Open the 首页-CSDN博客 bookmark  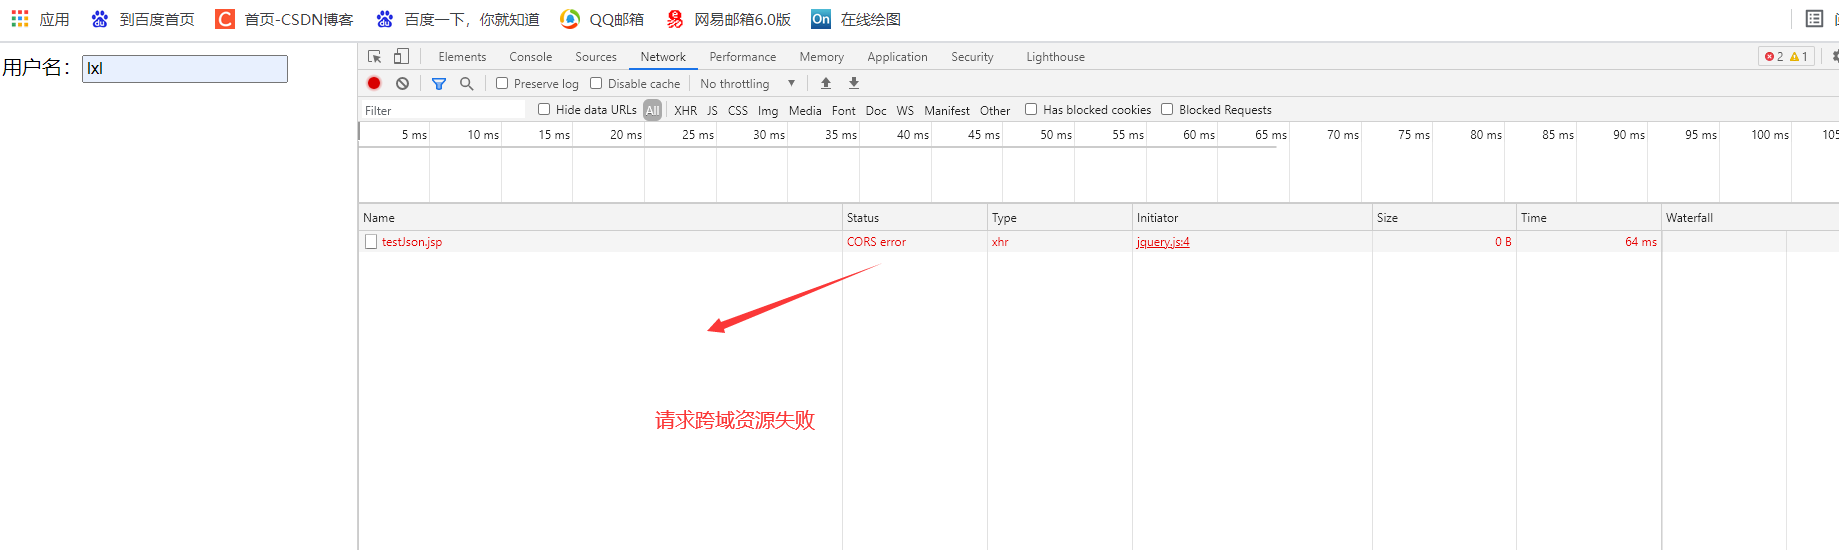pyautogui.click(x=285, y=19)
